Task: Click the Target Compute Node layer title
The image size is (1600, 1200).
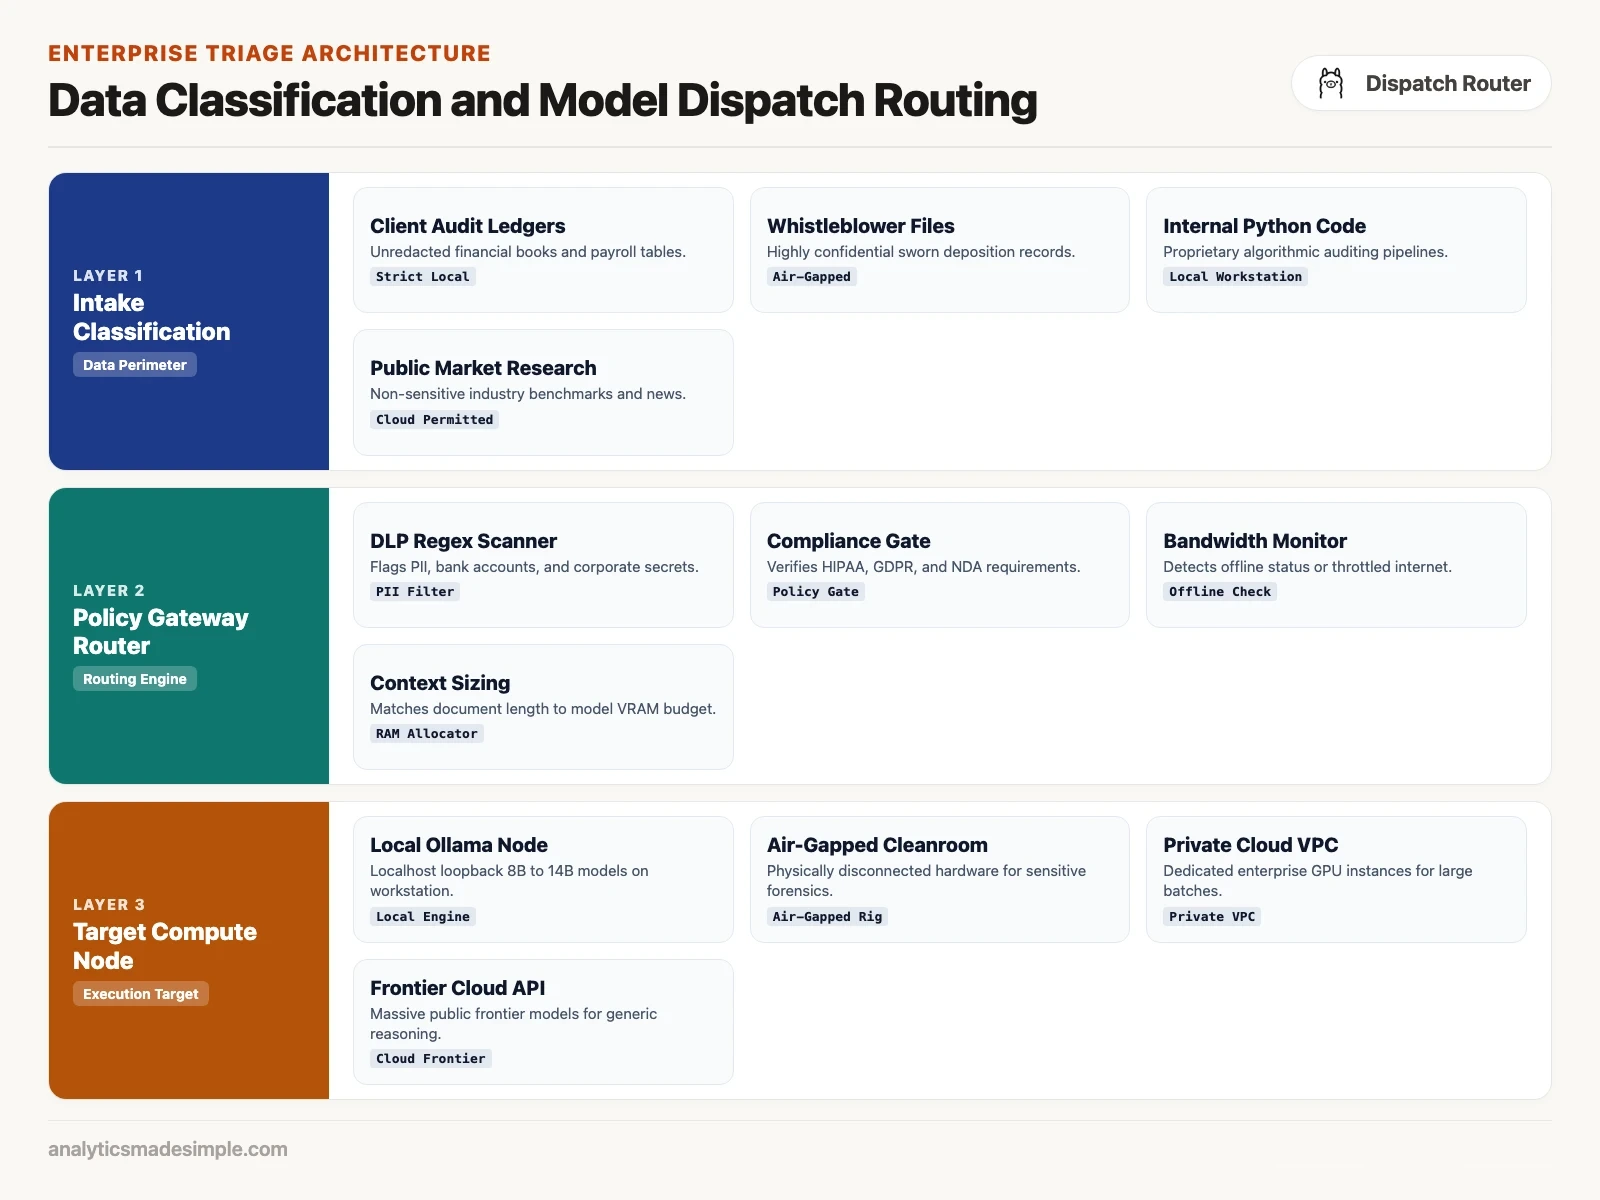Action: tap(164, 946)
